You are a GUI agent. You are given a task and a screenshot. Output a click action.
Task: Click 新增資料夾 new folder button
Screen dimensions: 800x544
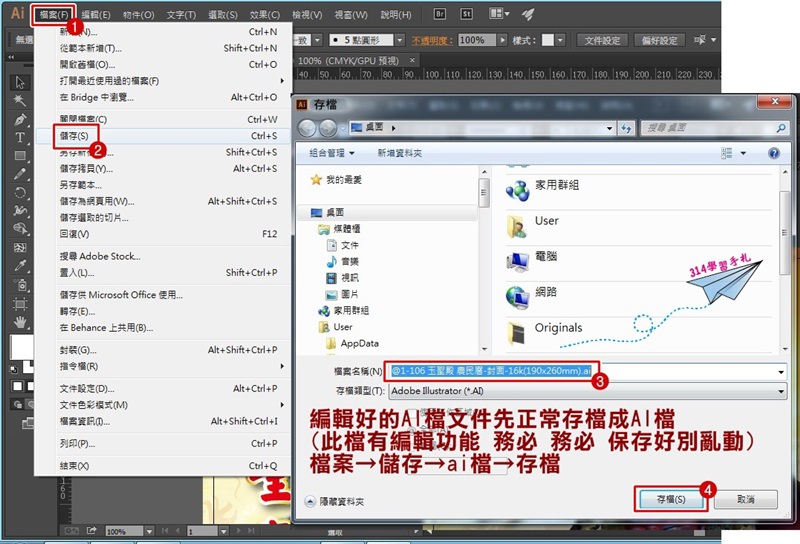tap(399, 153)
